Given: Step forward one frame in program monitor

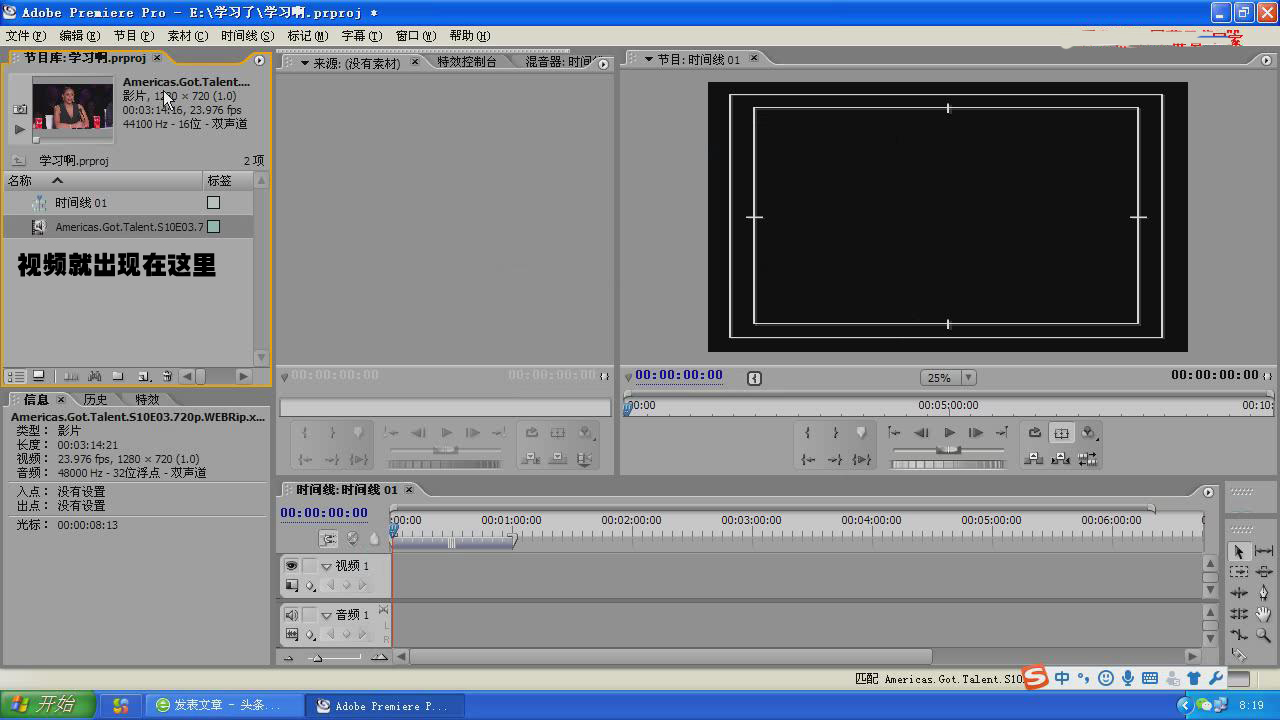Looking at the screenshot, I should (976, 432).
